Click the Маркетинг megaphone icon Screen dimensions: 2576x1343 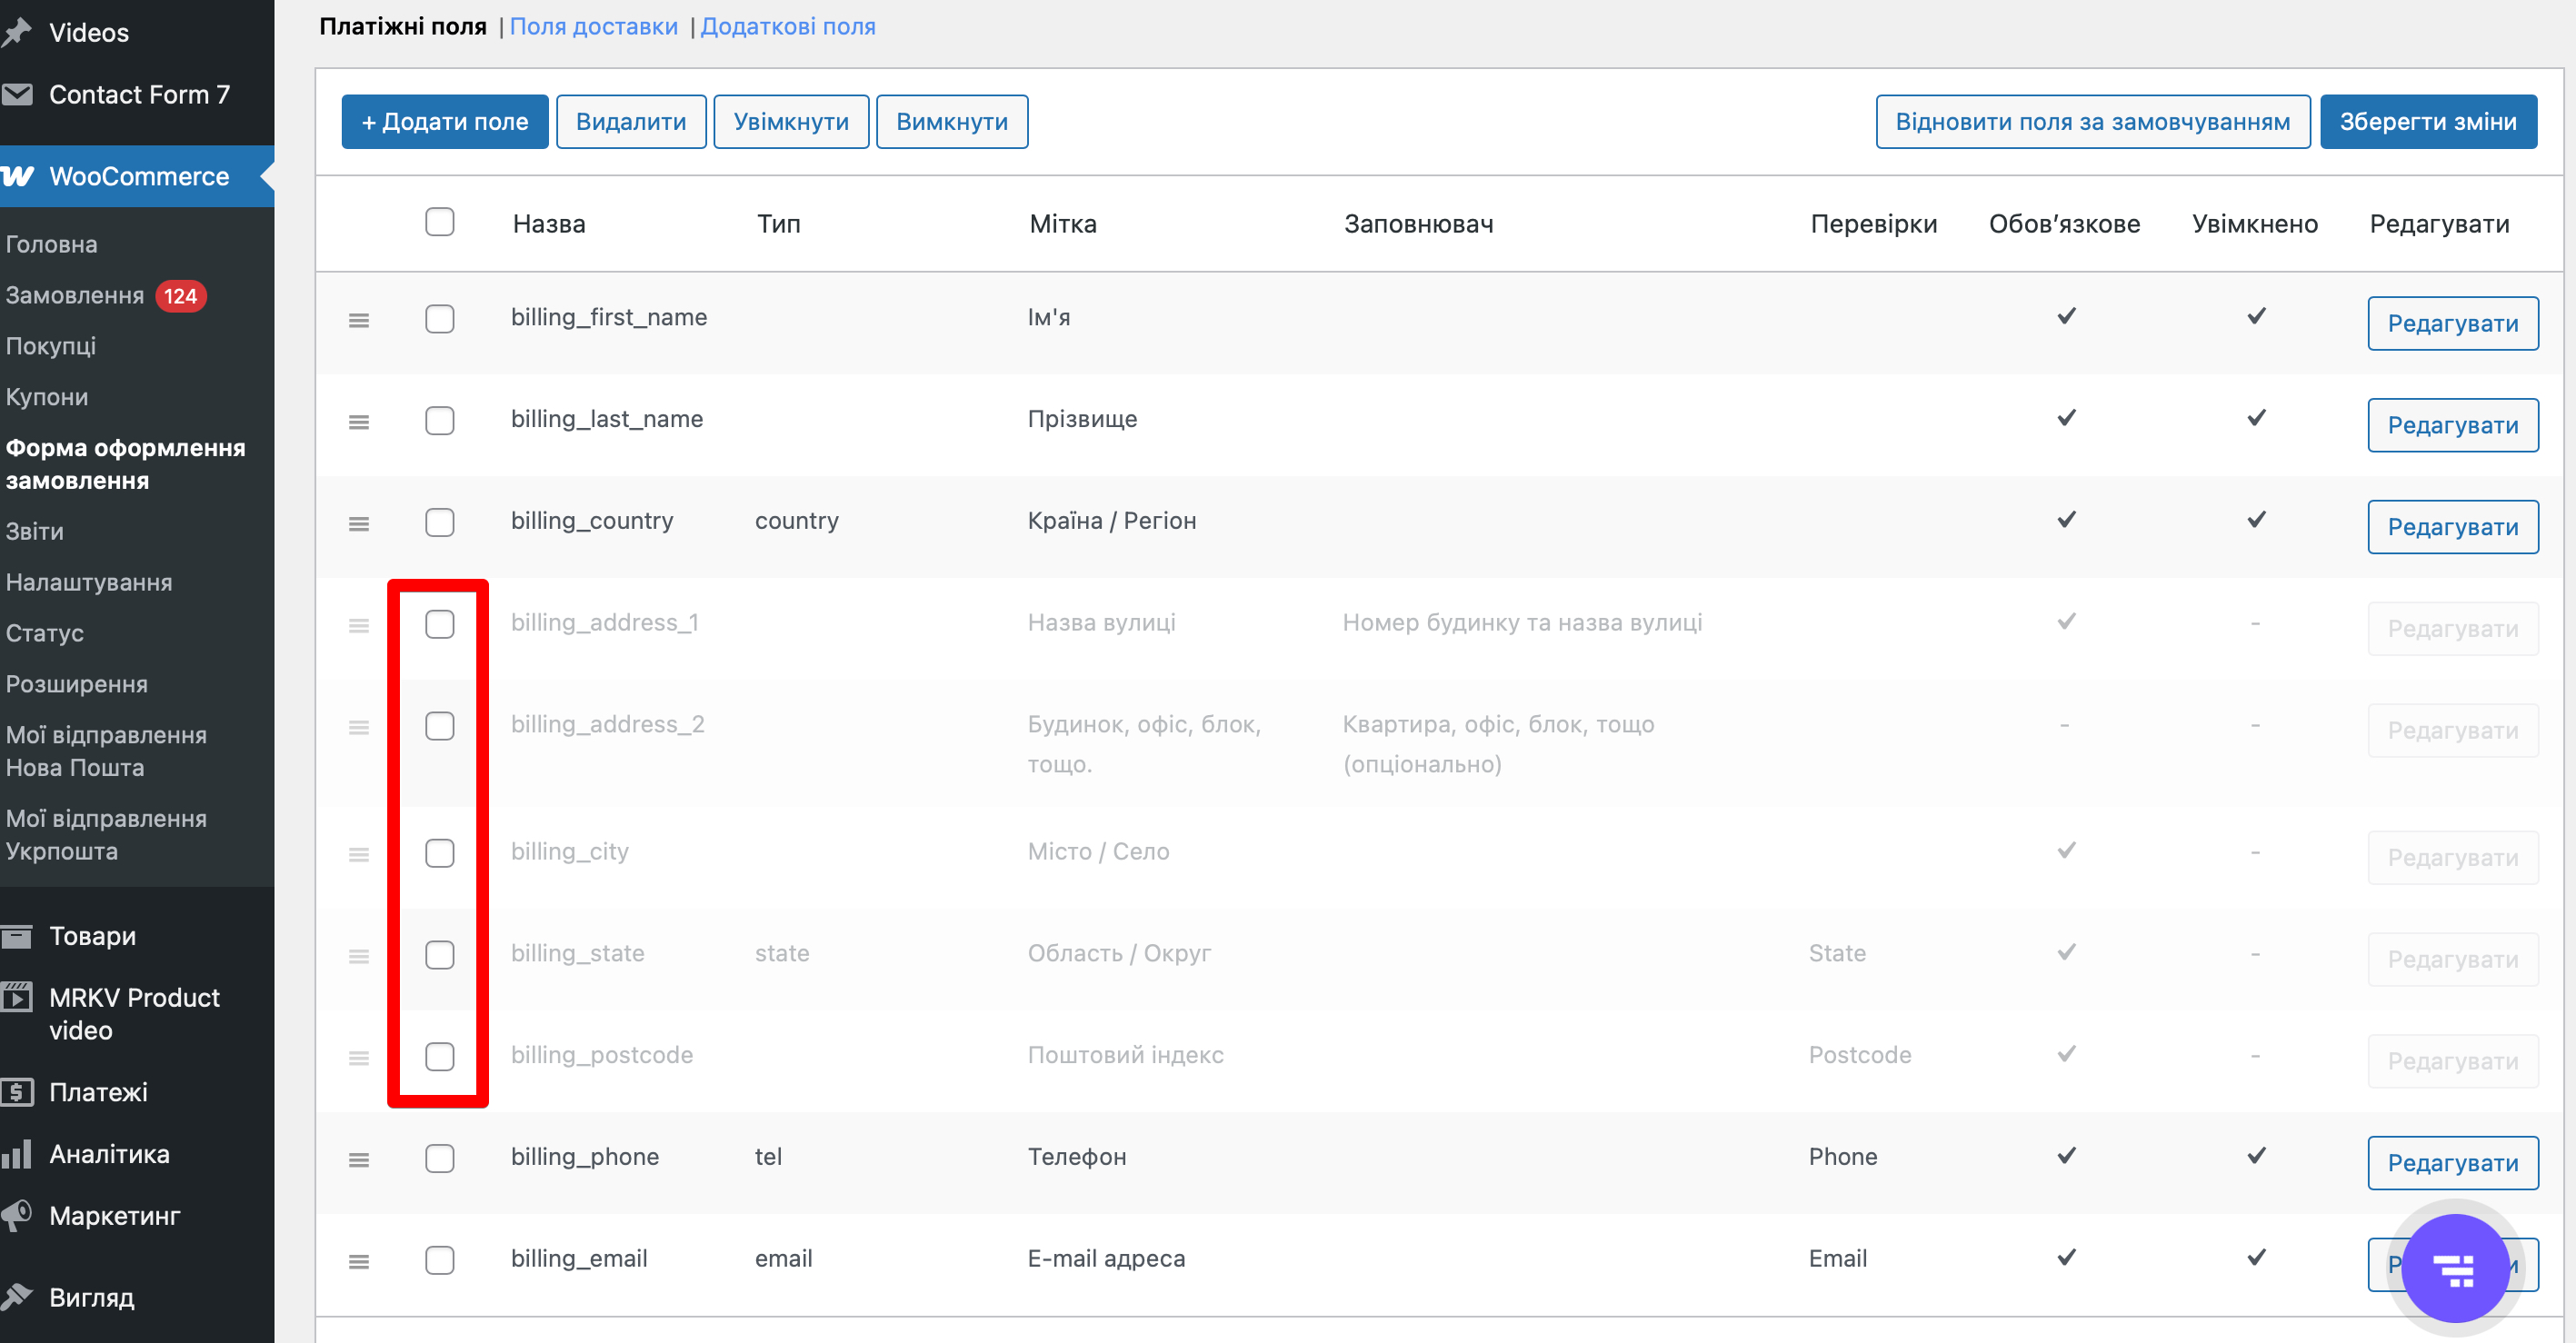tap(18, 1215)
